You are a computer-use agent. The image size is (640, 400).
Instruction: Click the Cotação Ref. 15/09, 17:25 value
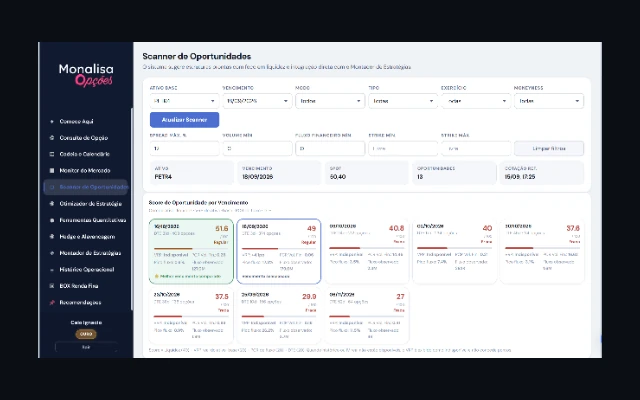520,177
